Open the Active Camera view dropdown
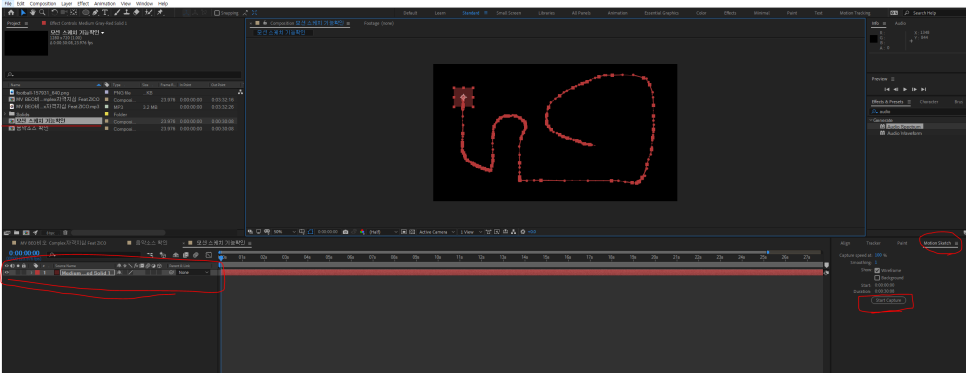Viewport: 966px width, 373px height. coord(436,231)
